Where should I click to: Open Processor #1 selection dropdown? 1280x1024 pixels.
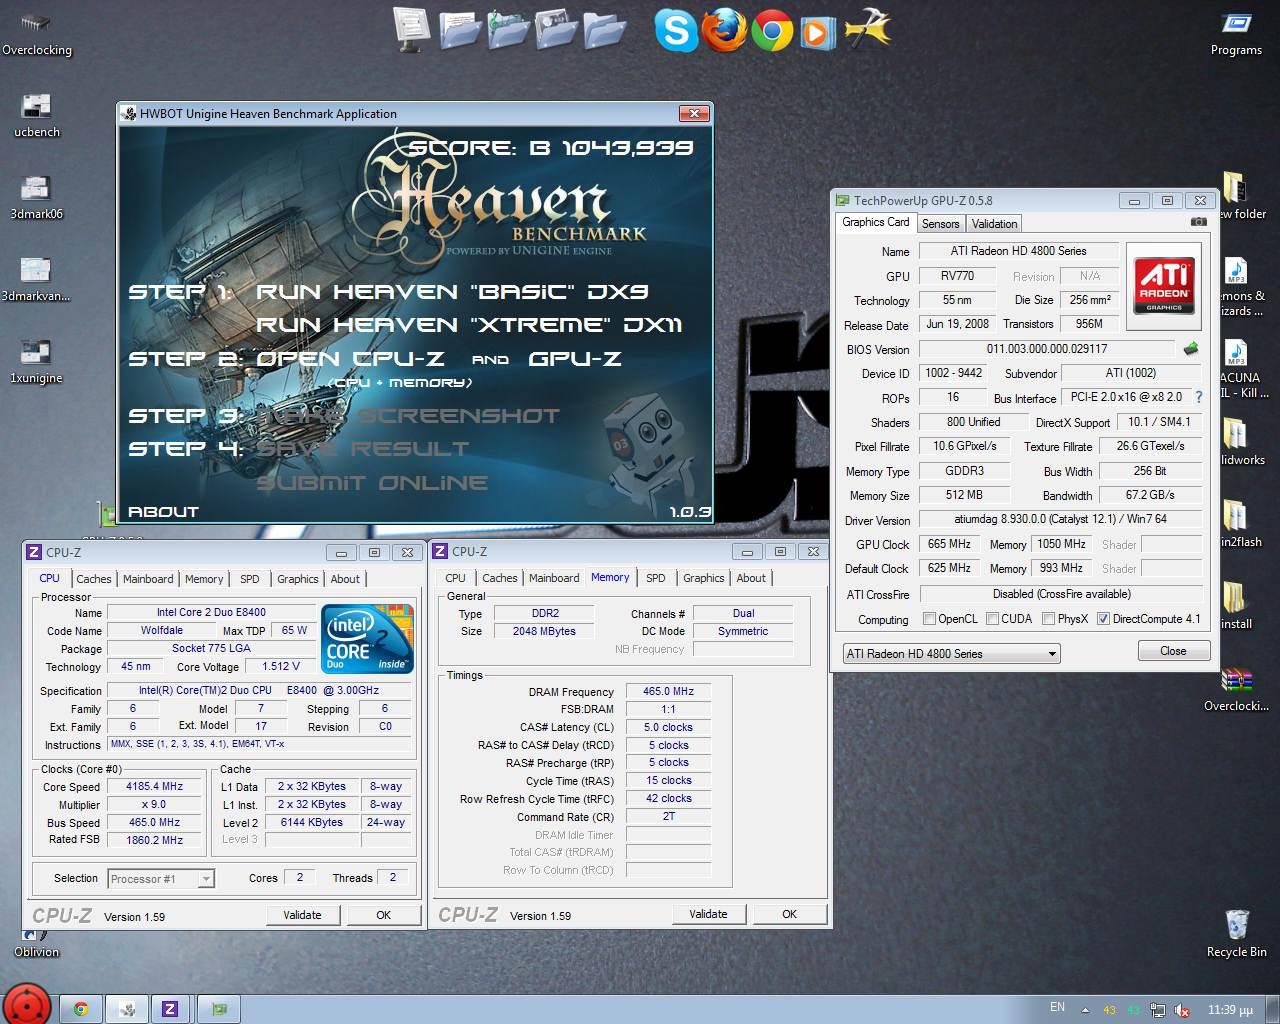[x=160, y=879]
